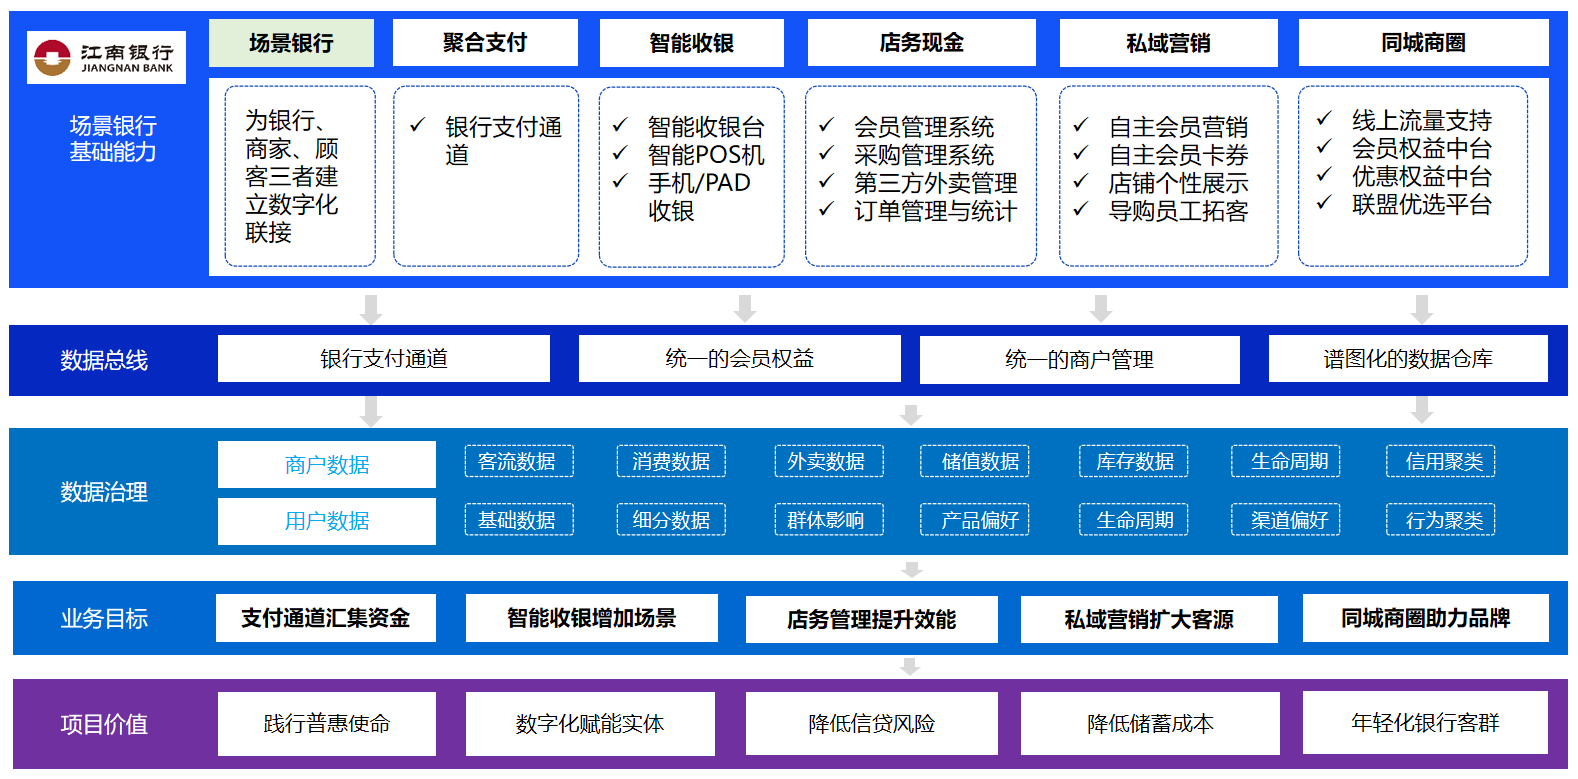
Task: Select the 践行普惠使命 box
Action: (x=327, y=723)
